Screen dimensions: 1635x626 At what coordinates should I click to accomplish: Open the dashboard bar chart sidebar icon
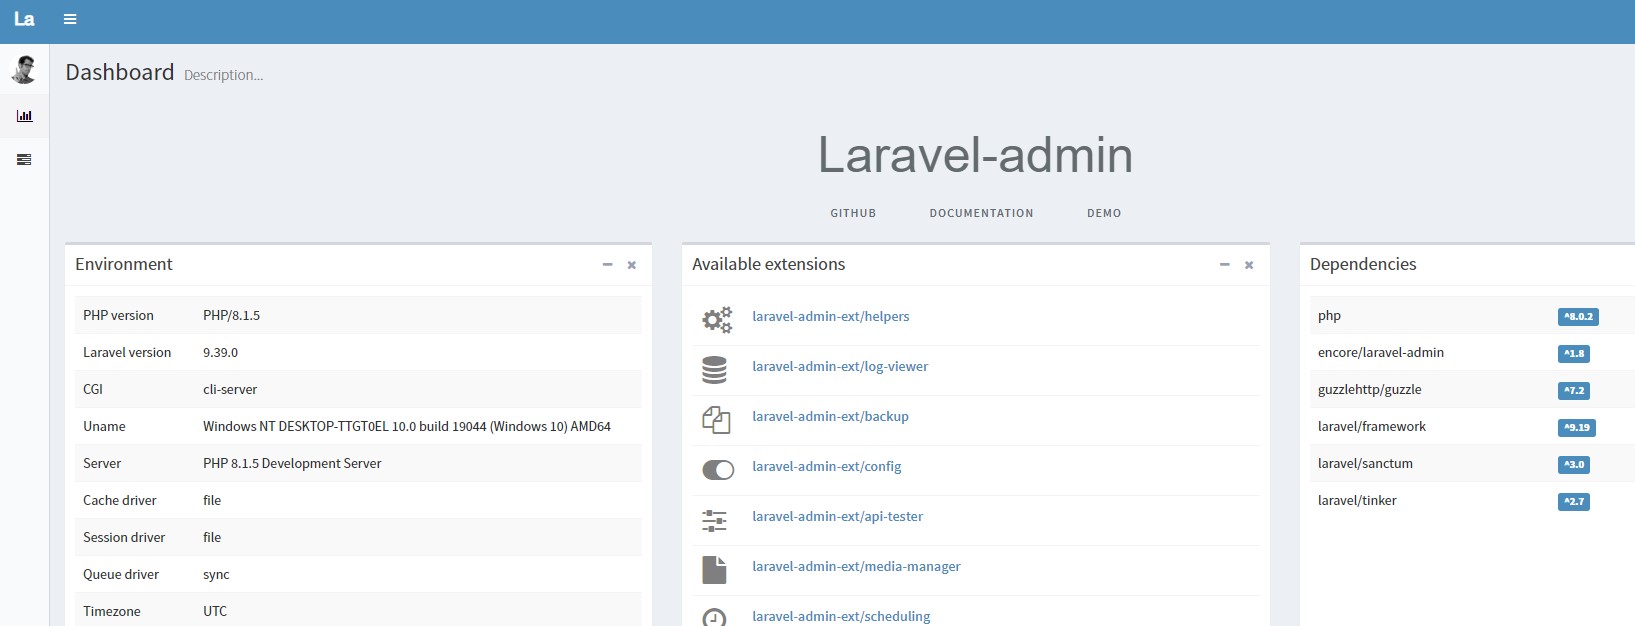pyautogui.click(x=24, y=116)
